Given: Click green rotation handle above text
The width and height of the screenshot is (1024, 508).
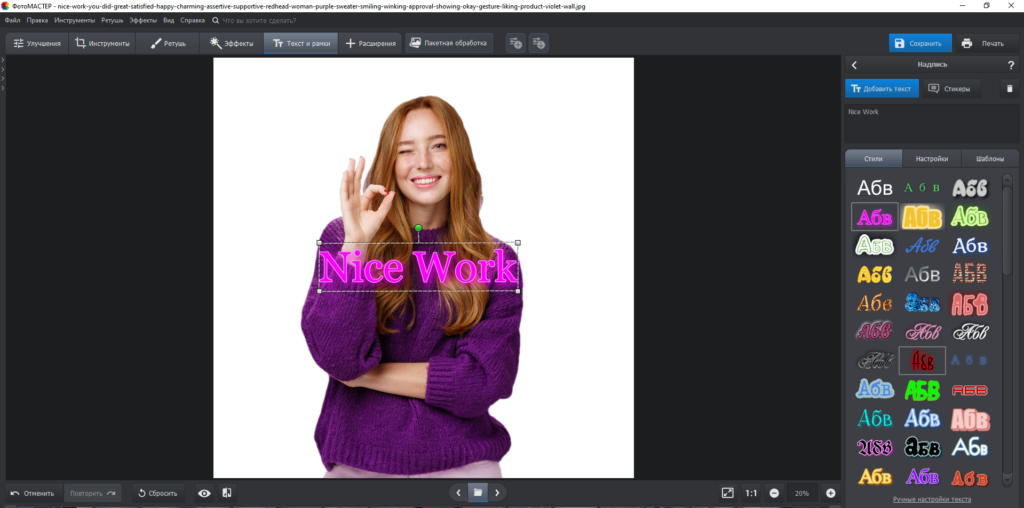Looking at the screenshot, I should point(419,228).
